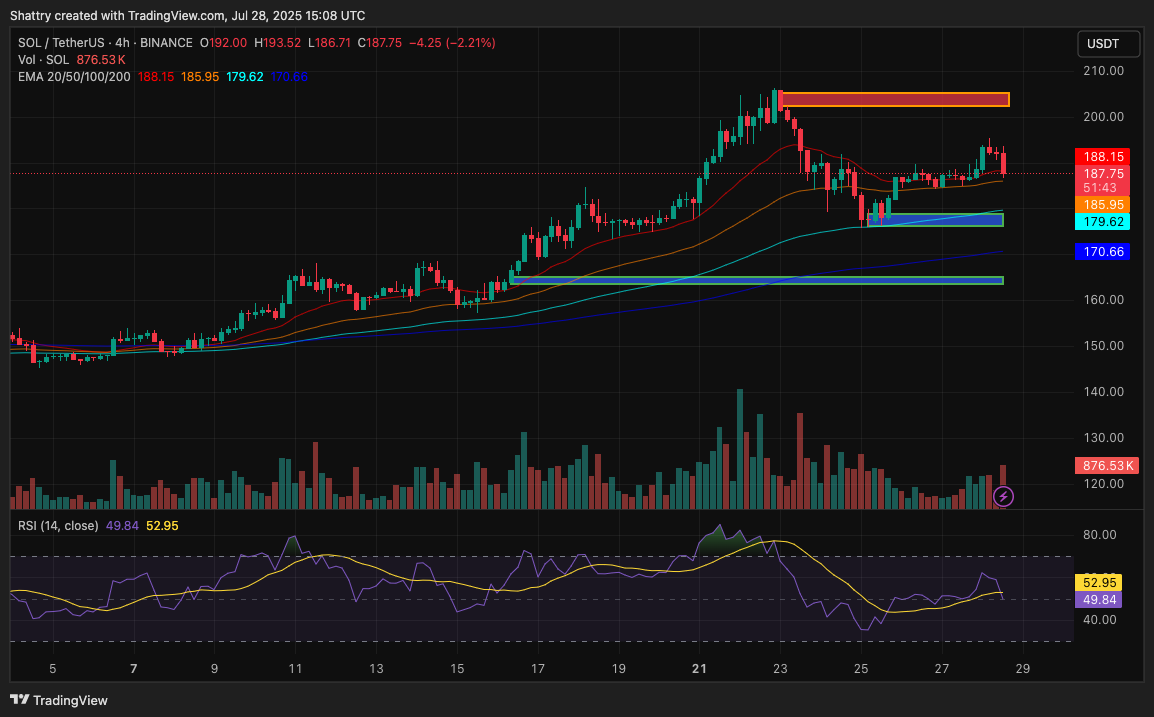1154x717 pixels.
Task: Click the bold 7 date on time axis
Action: (134, 668)
